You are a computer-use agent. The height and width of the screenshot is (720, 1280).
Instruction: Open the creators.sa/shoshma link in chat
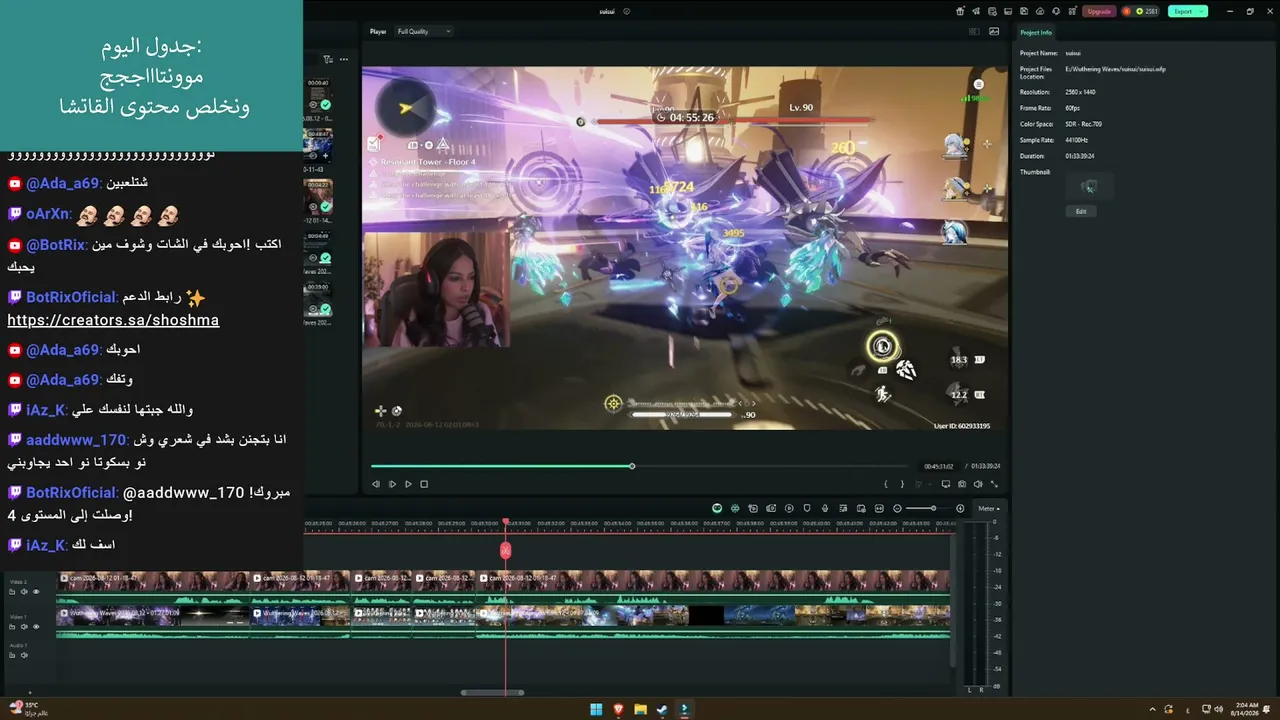[113, 320]
